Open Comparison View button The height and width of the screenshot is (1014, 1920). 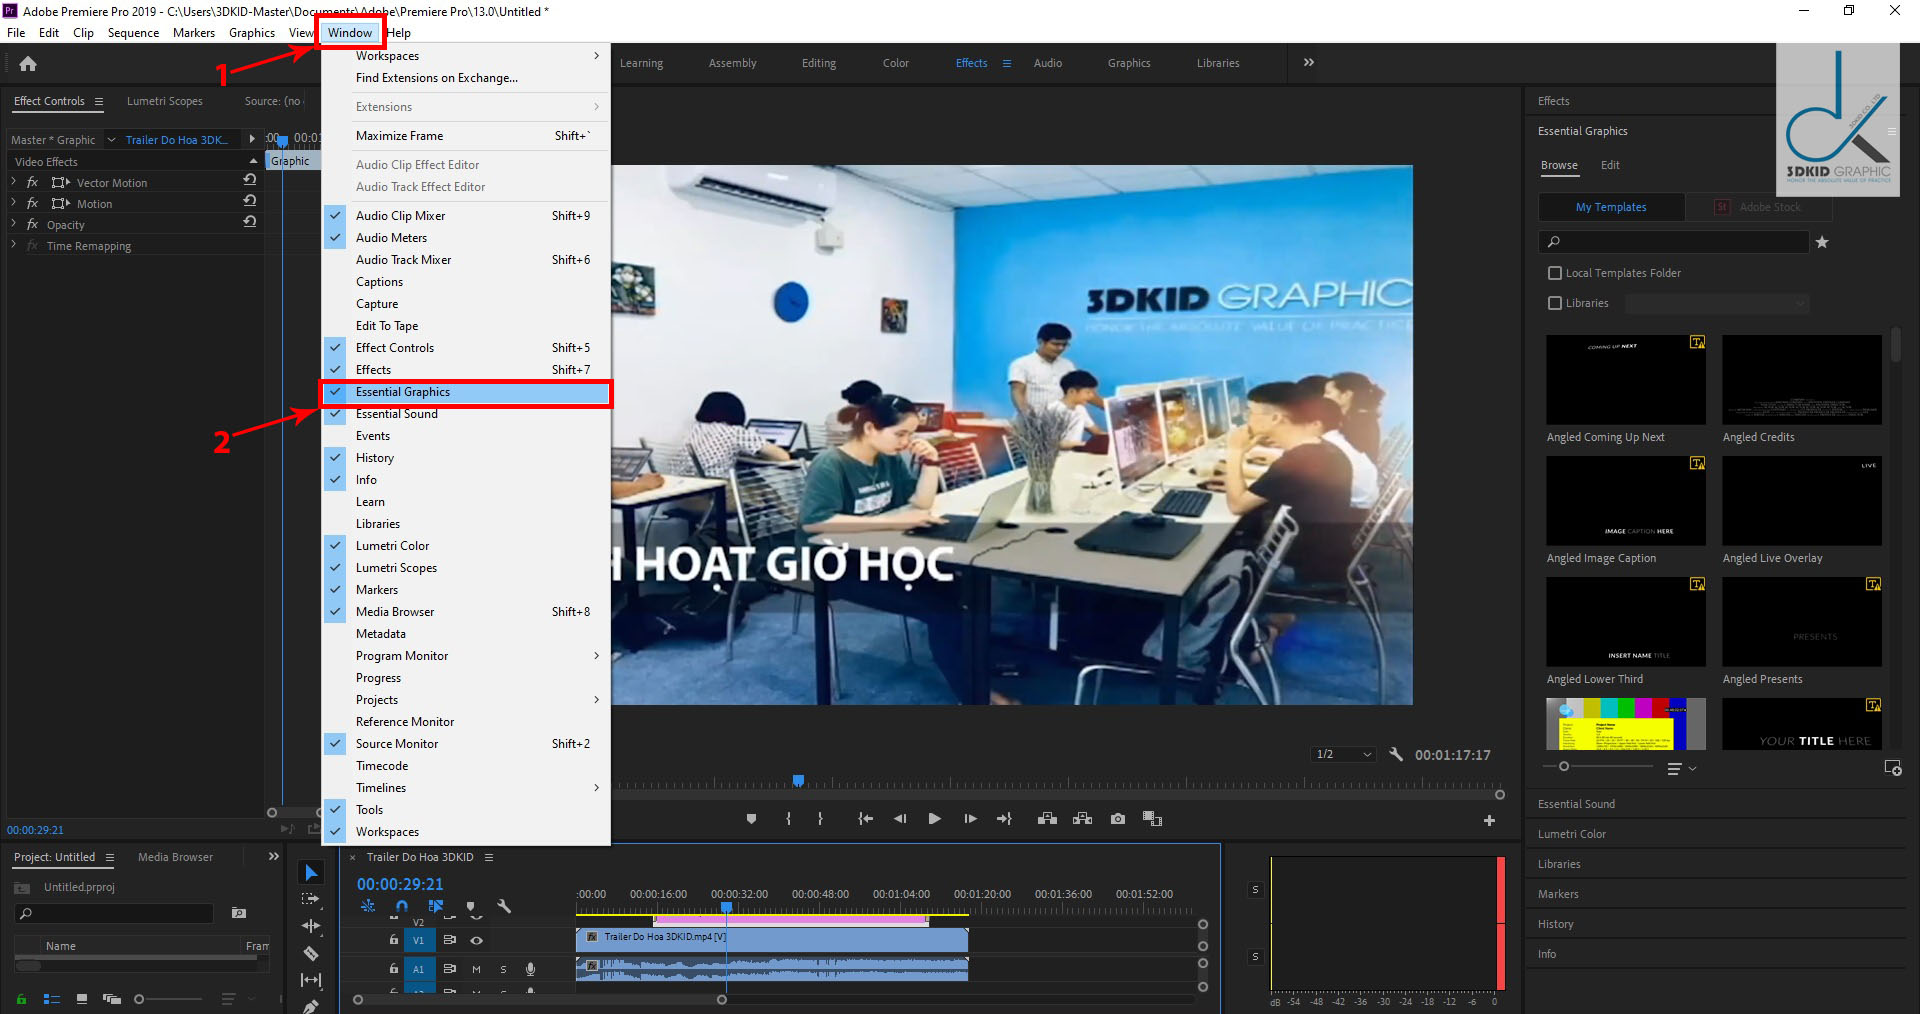tap(1152, 819)
